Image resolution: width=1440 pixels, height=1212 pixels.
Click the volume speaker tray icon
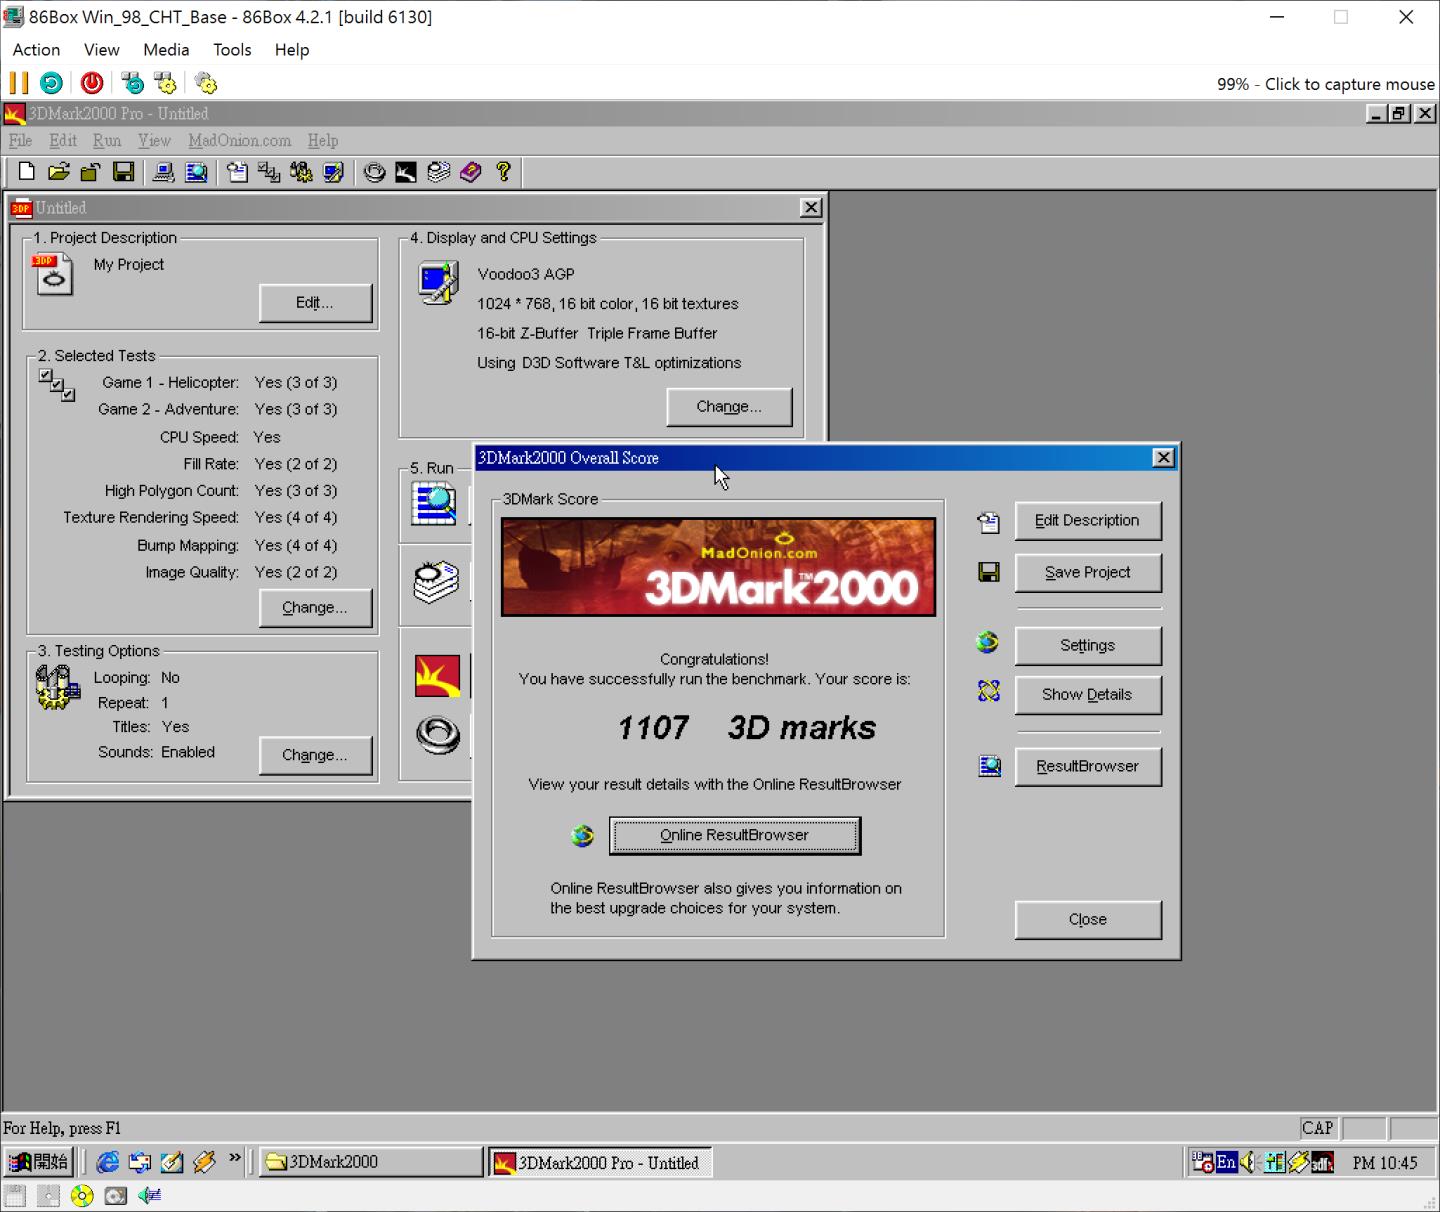pyautogui.click(x=1248, y=1162)
